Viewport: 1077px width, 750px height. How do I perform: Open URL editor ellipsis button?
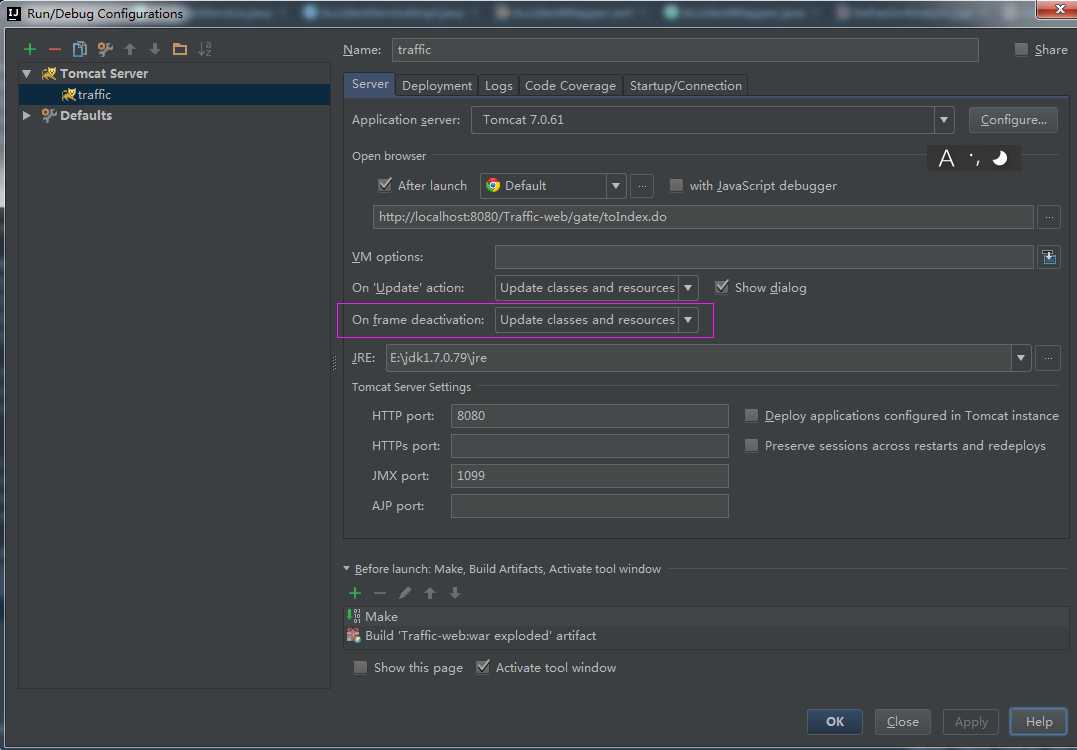(x=1049, y=218)
